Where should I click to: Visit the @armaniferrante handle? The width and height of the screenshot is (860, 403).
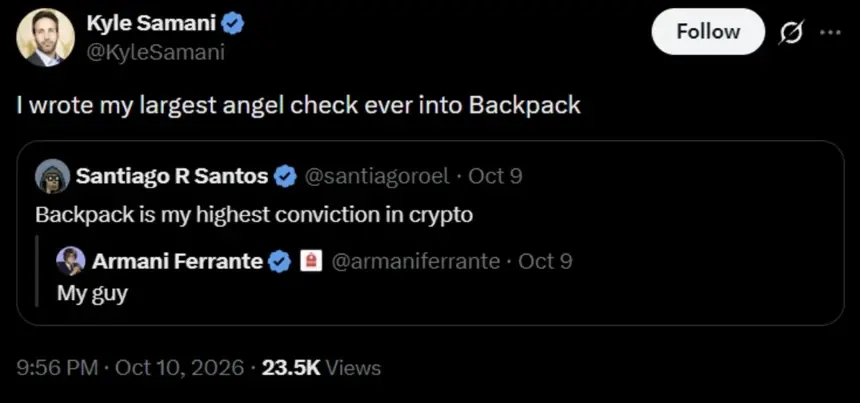[x=416, y=262]
